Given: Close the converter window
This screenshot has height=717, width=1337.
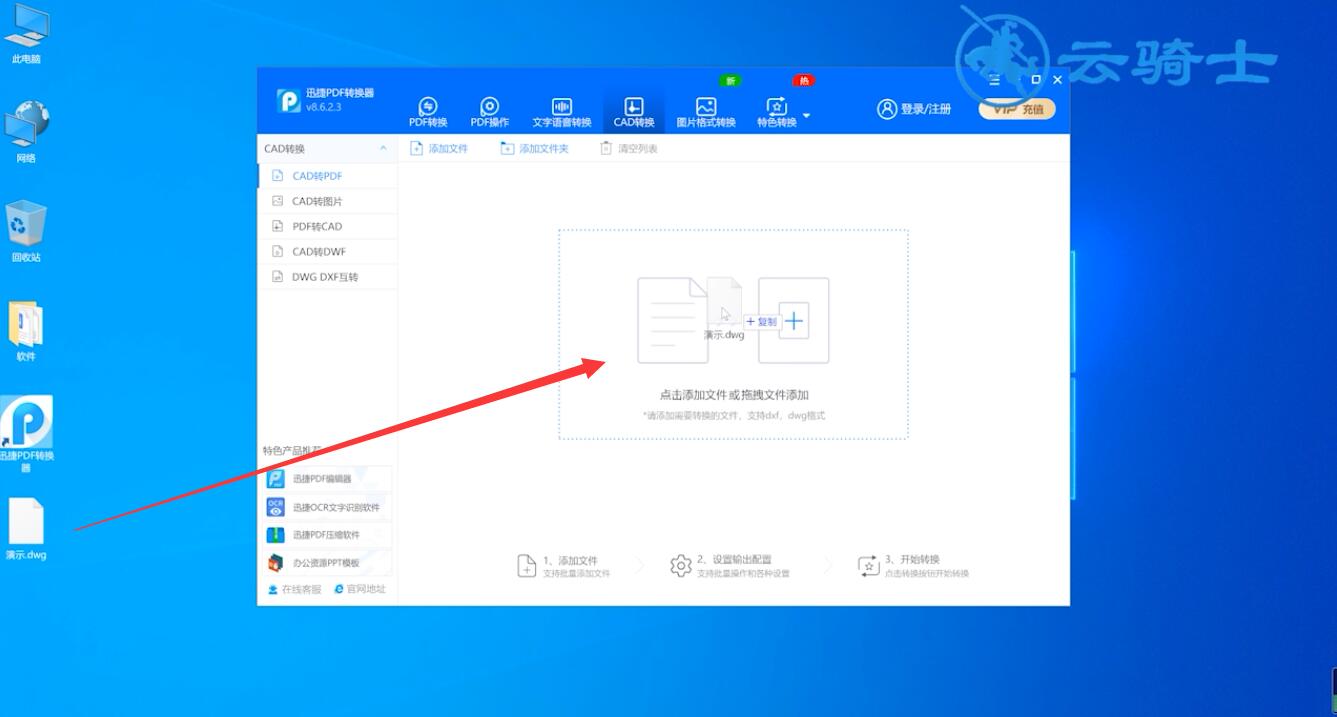Looking at the screenshot, I should click(x=1057, y=80).
